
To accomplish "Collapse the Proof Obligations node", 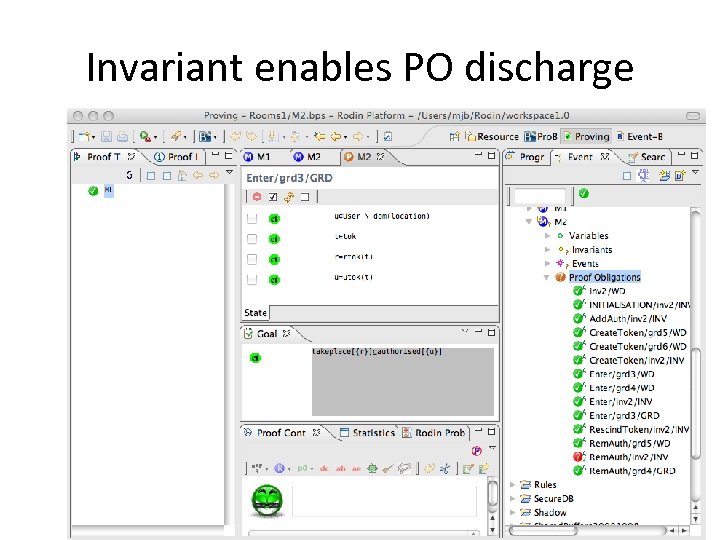I will (x=547, y=277).
